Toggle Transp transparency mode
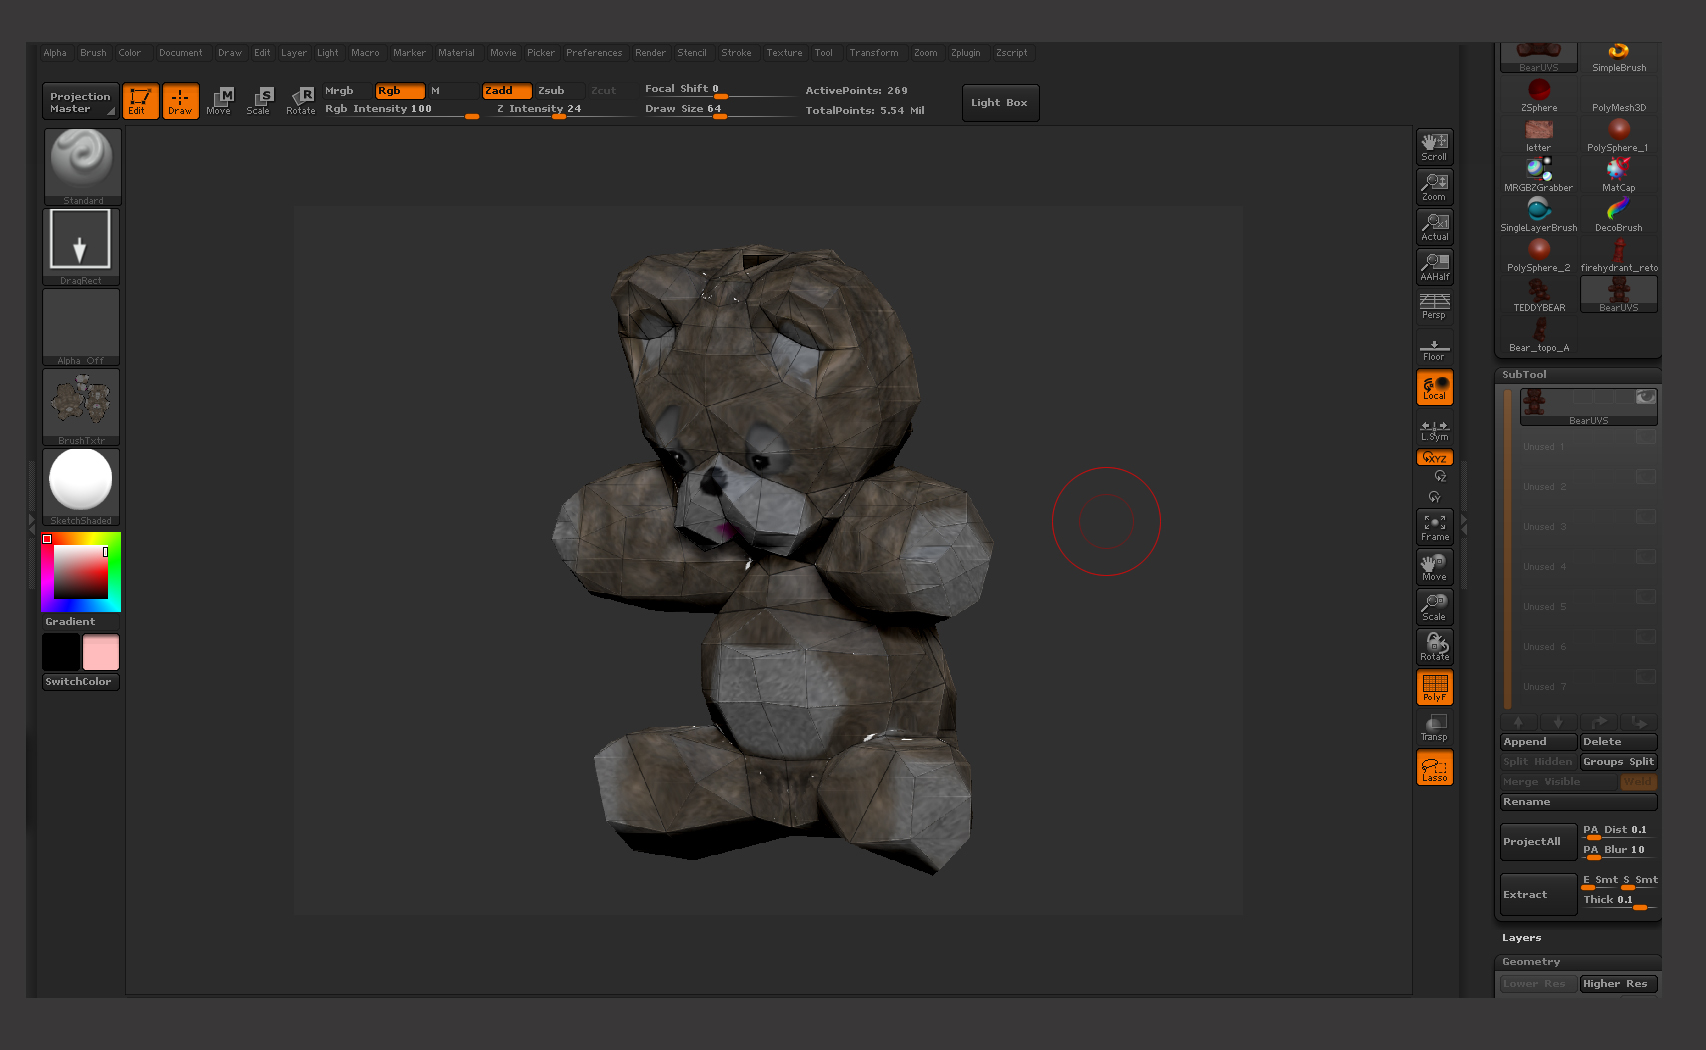Viewport: 1706px width, 1050px height. click(x=1434, y=727)
